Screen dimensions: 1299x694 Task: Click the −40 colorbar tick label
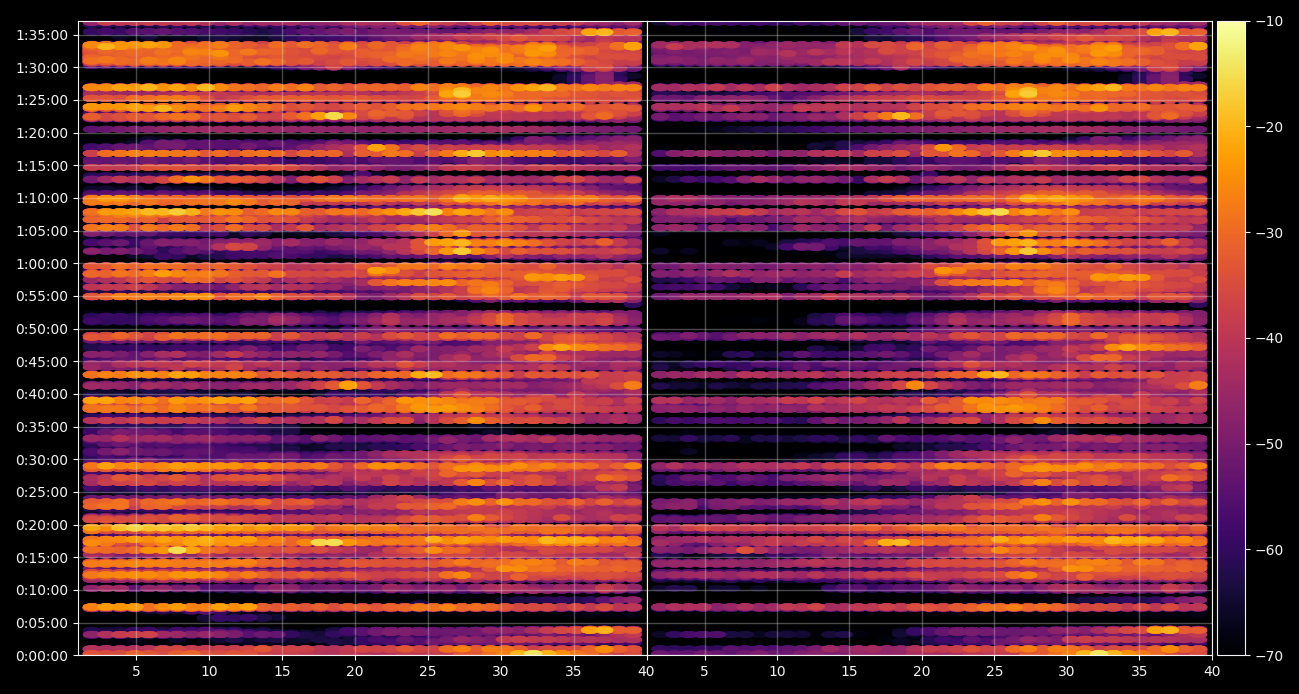point(1269,338)
